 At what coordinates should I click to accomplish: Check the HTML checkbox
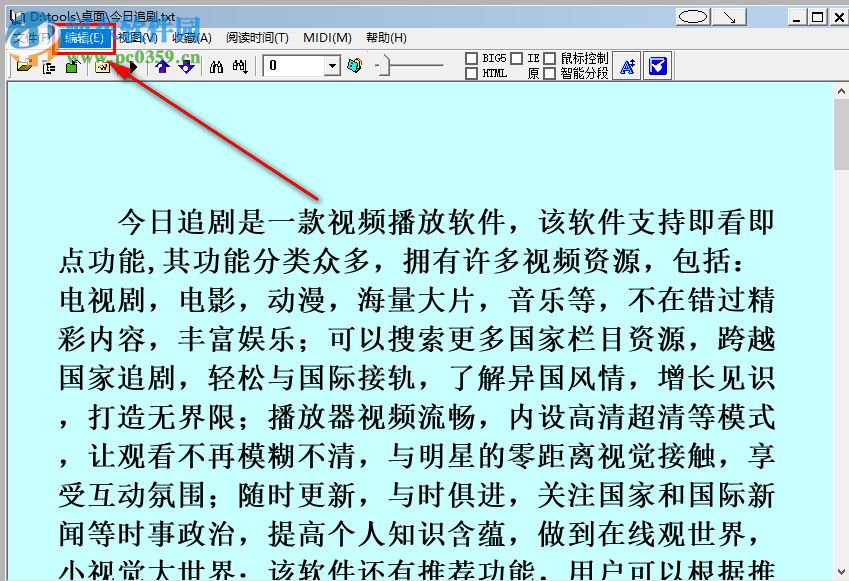click(470, 72)
